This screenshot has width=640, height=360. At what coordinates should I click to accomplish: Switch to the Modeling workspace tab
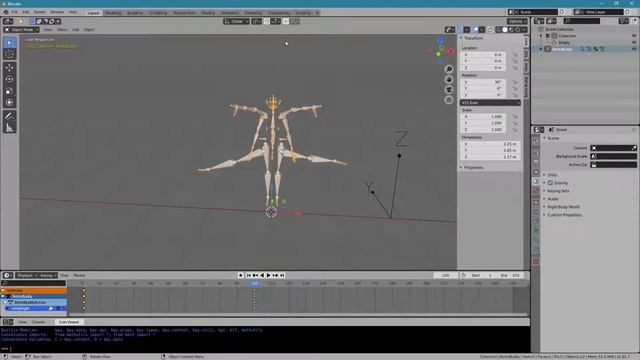[113, 13]
